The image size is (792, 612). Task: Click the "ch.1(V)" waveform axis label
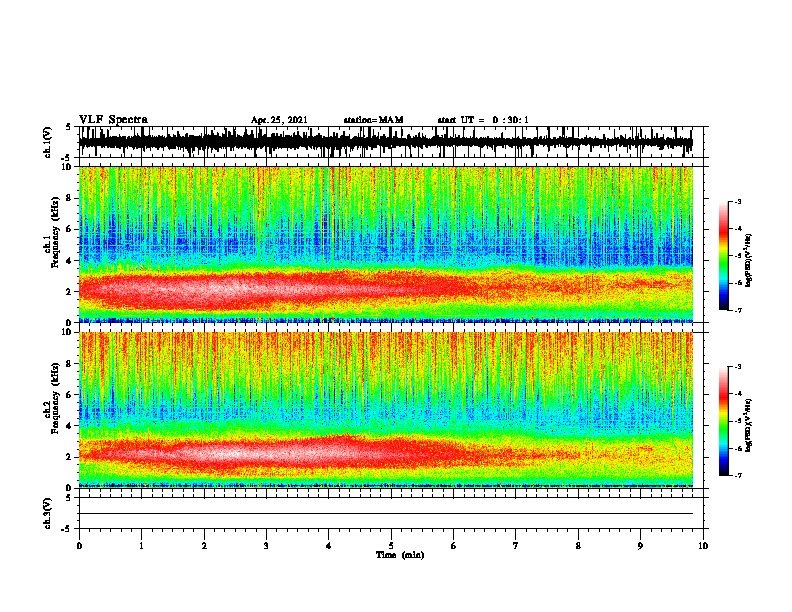coord(47,142)
